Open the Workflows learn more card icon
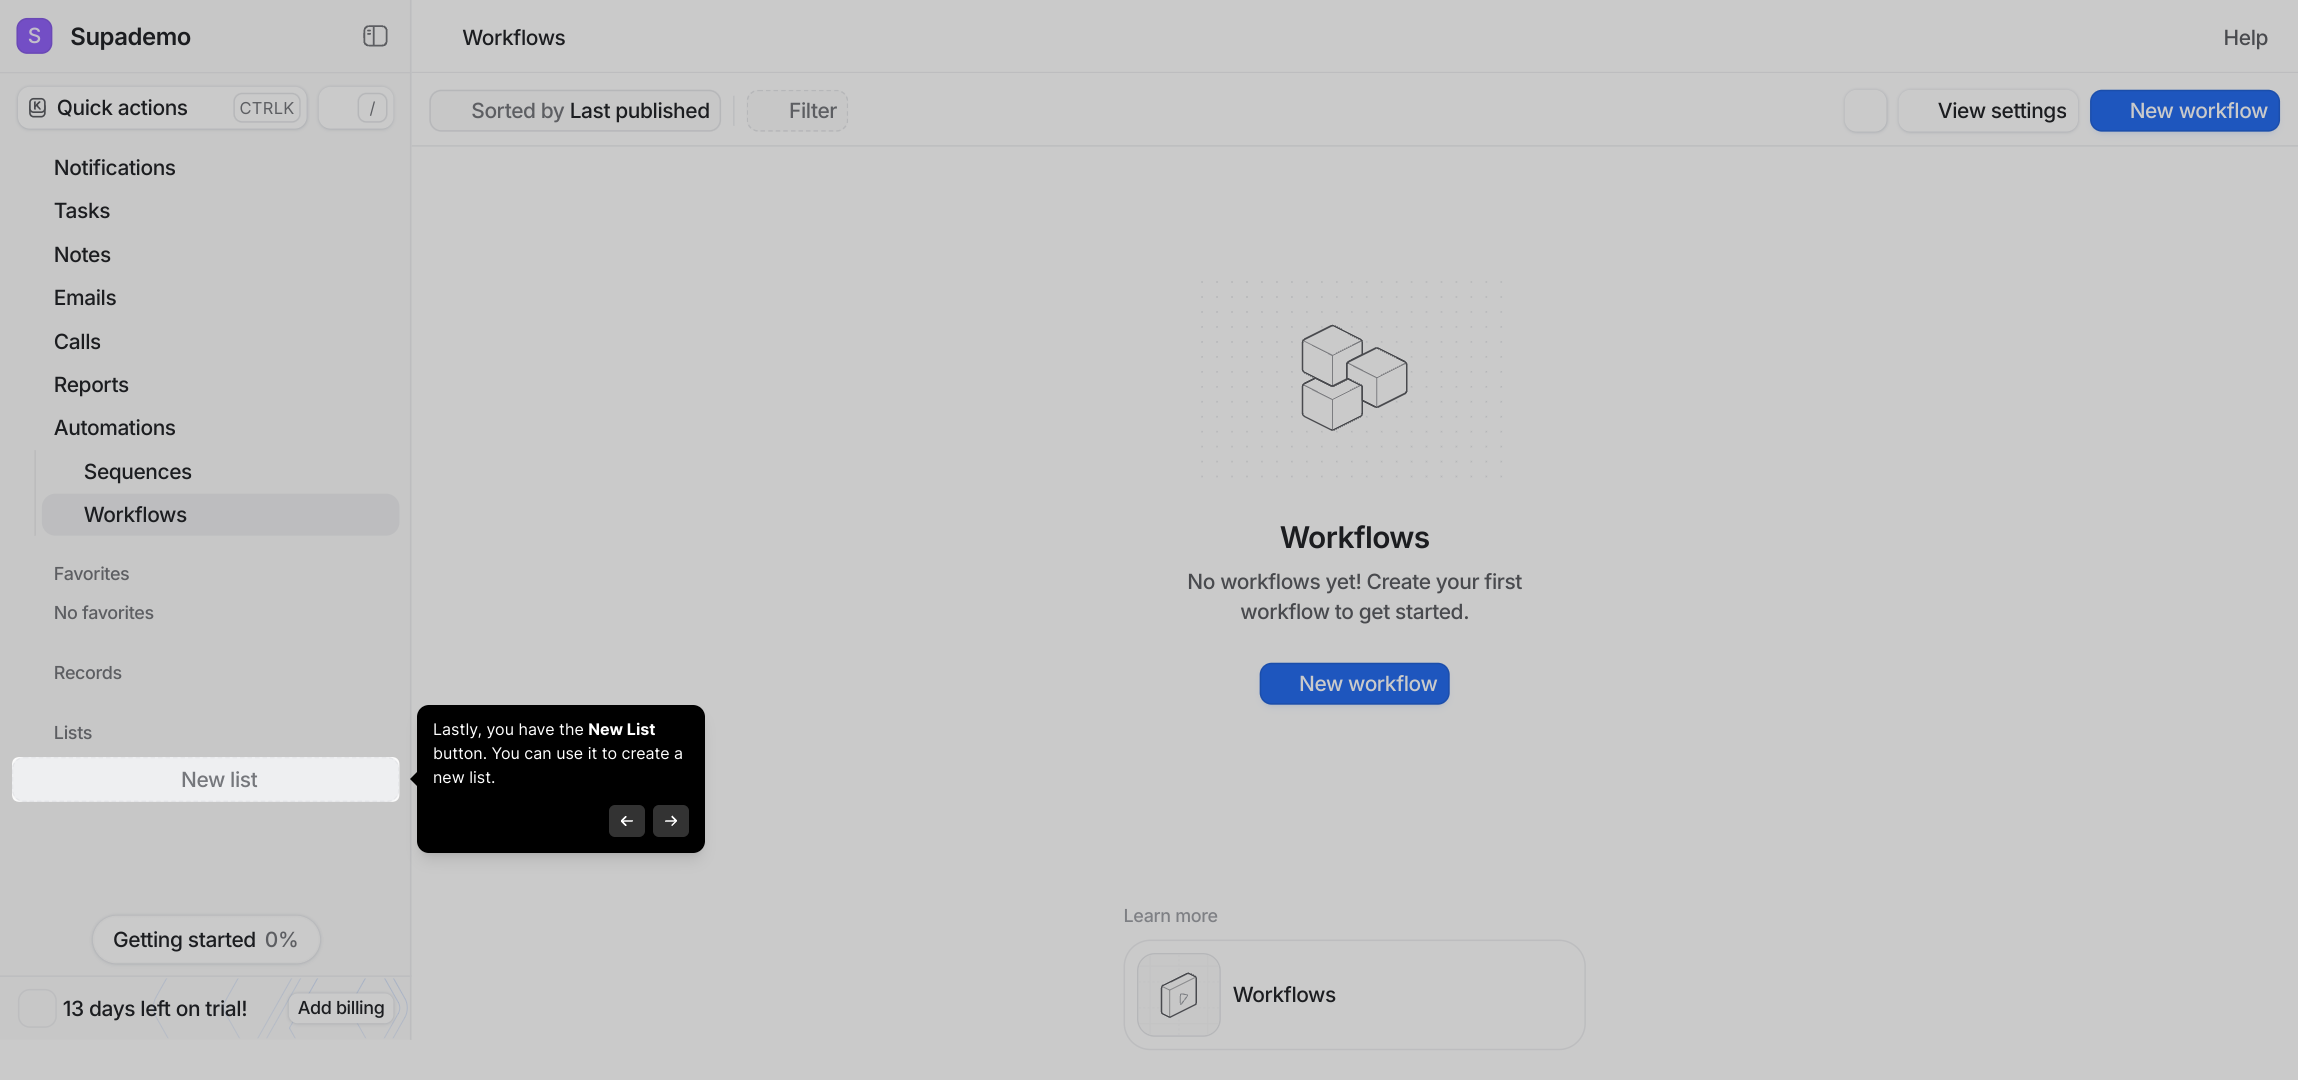Viewport: 2298px width, 1080px height. [x=1179, y=995]
